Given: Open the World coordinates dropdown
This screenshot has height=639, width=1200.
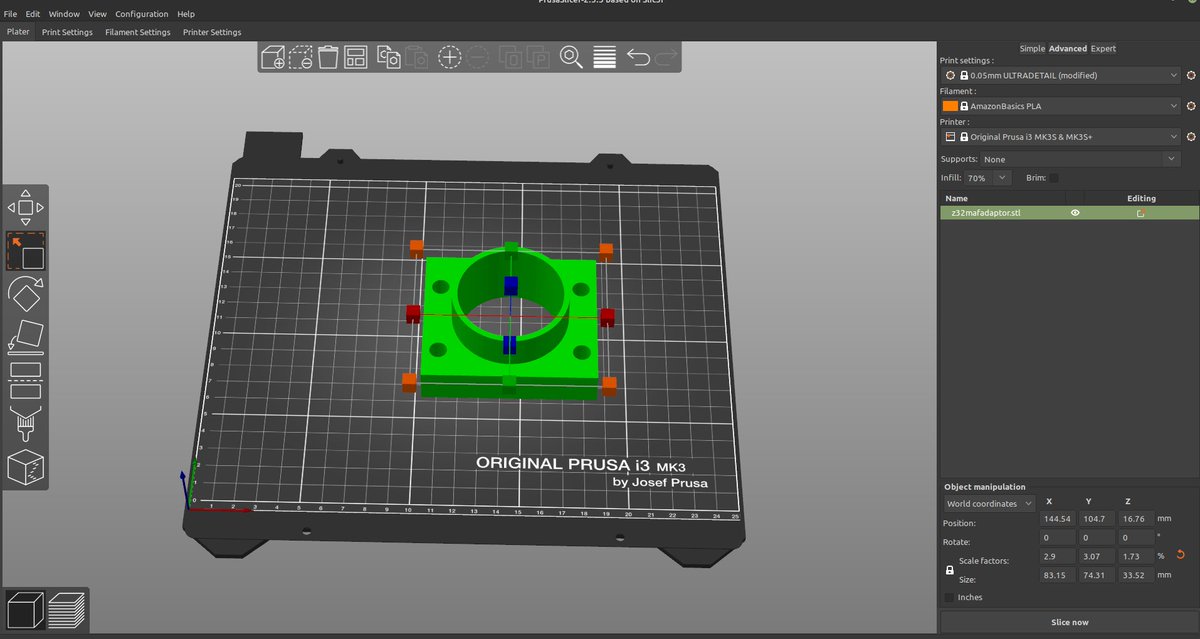Looking at the screenshot, I should 990,504.
